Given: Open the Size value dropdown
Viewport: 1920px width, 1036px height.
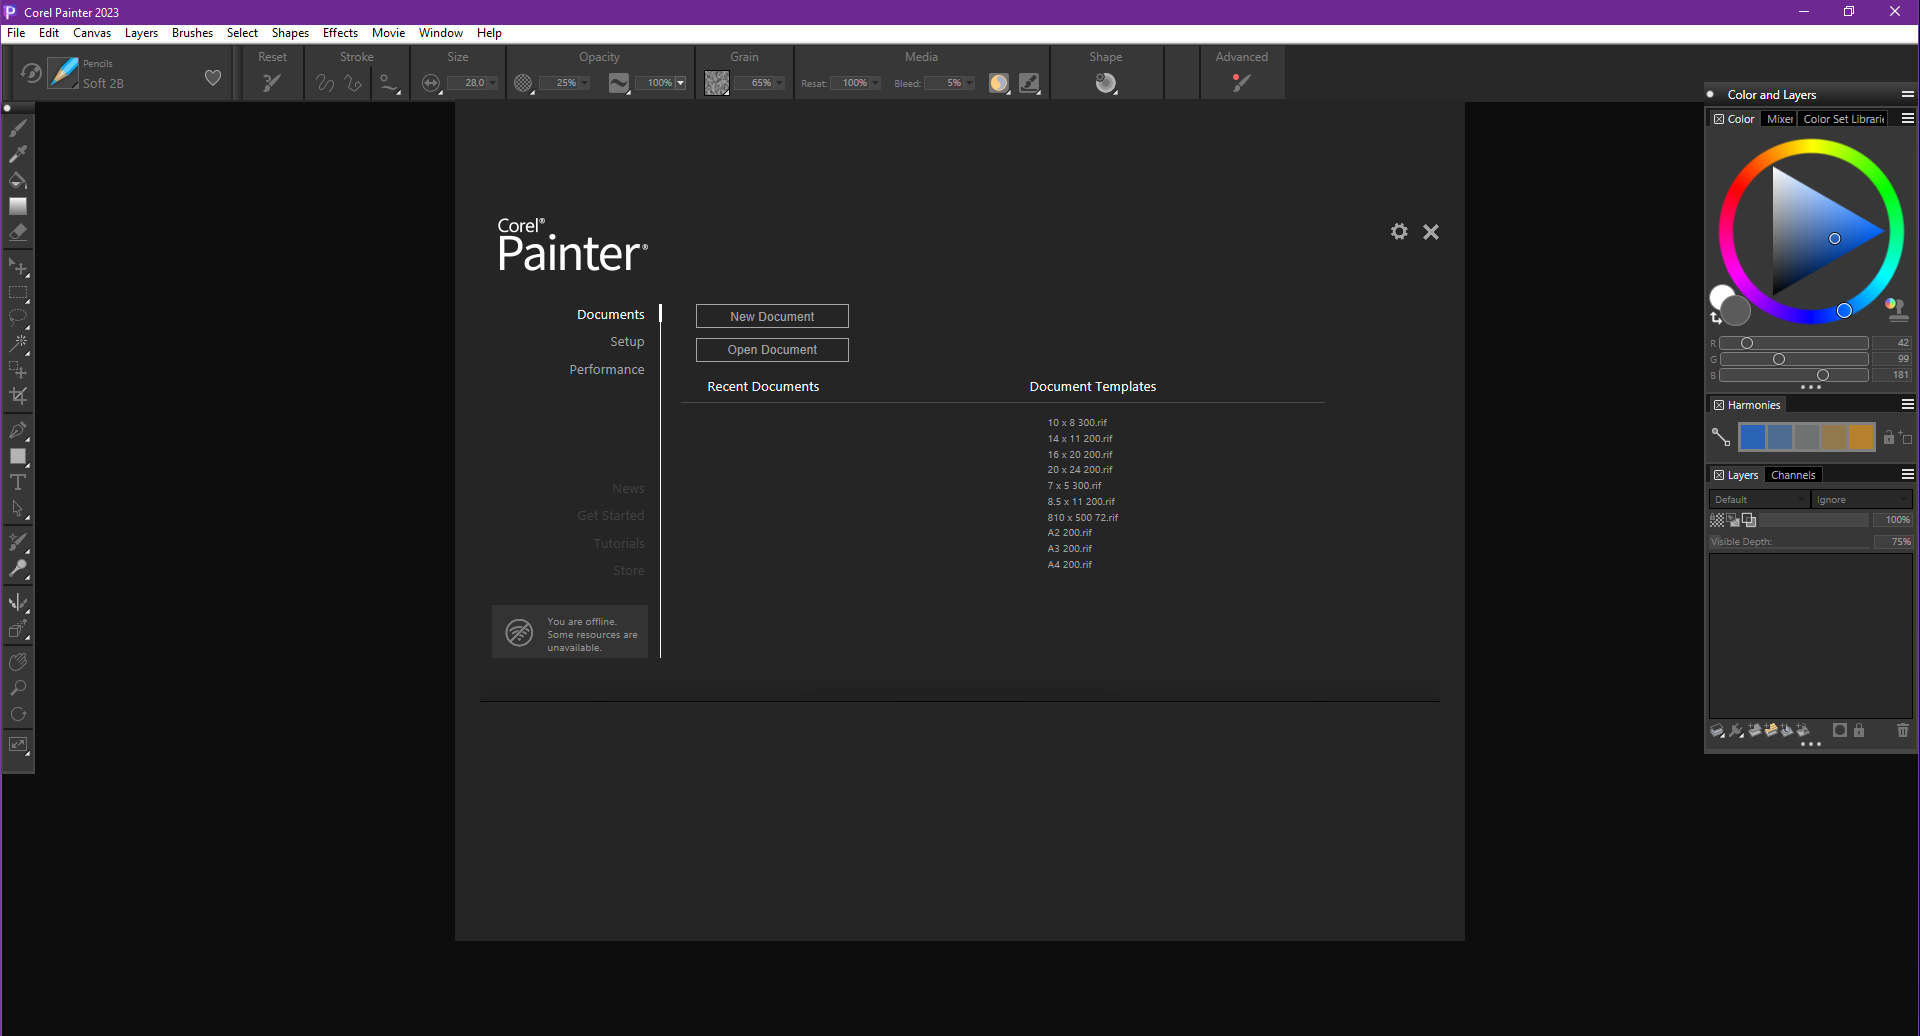Looking at the screenshot, I should [492, 83].
